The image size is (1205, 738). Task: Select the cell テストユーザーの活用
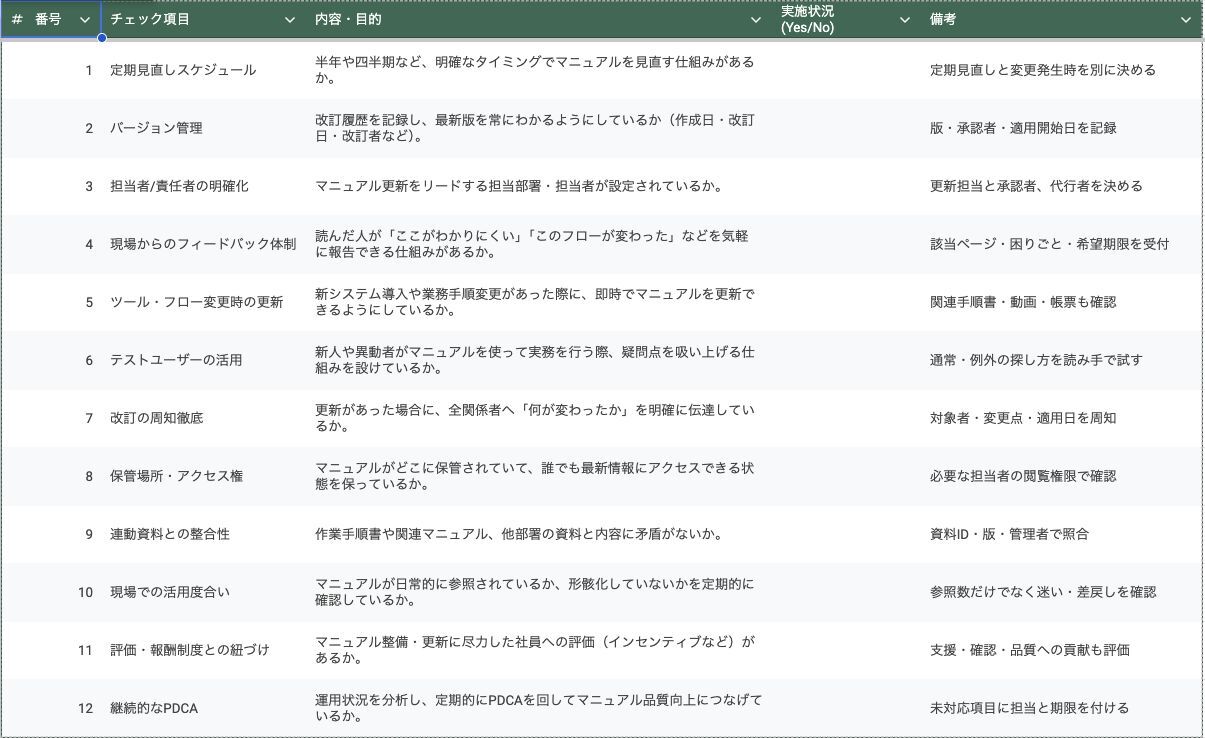click(176, 360)
